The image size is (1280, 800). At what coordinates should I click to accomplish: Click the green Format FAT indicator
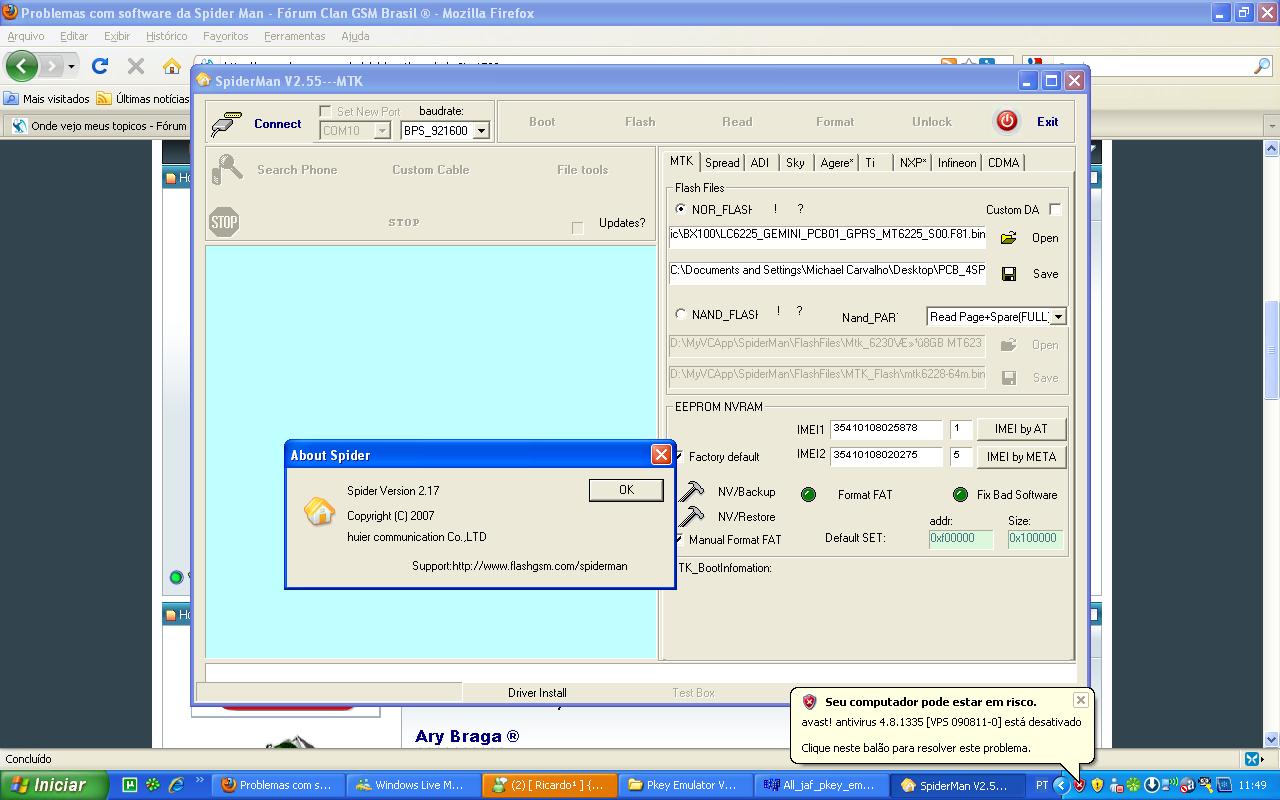[808, 495]
